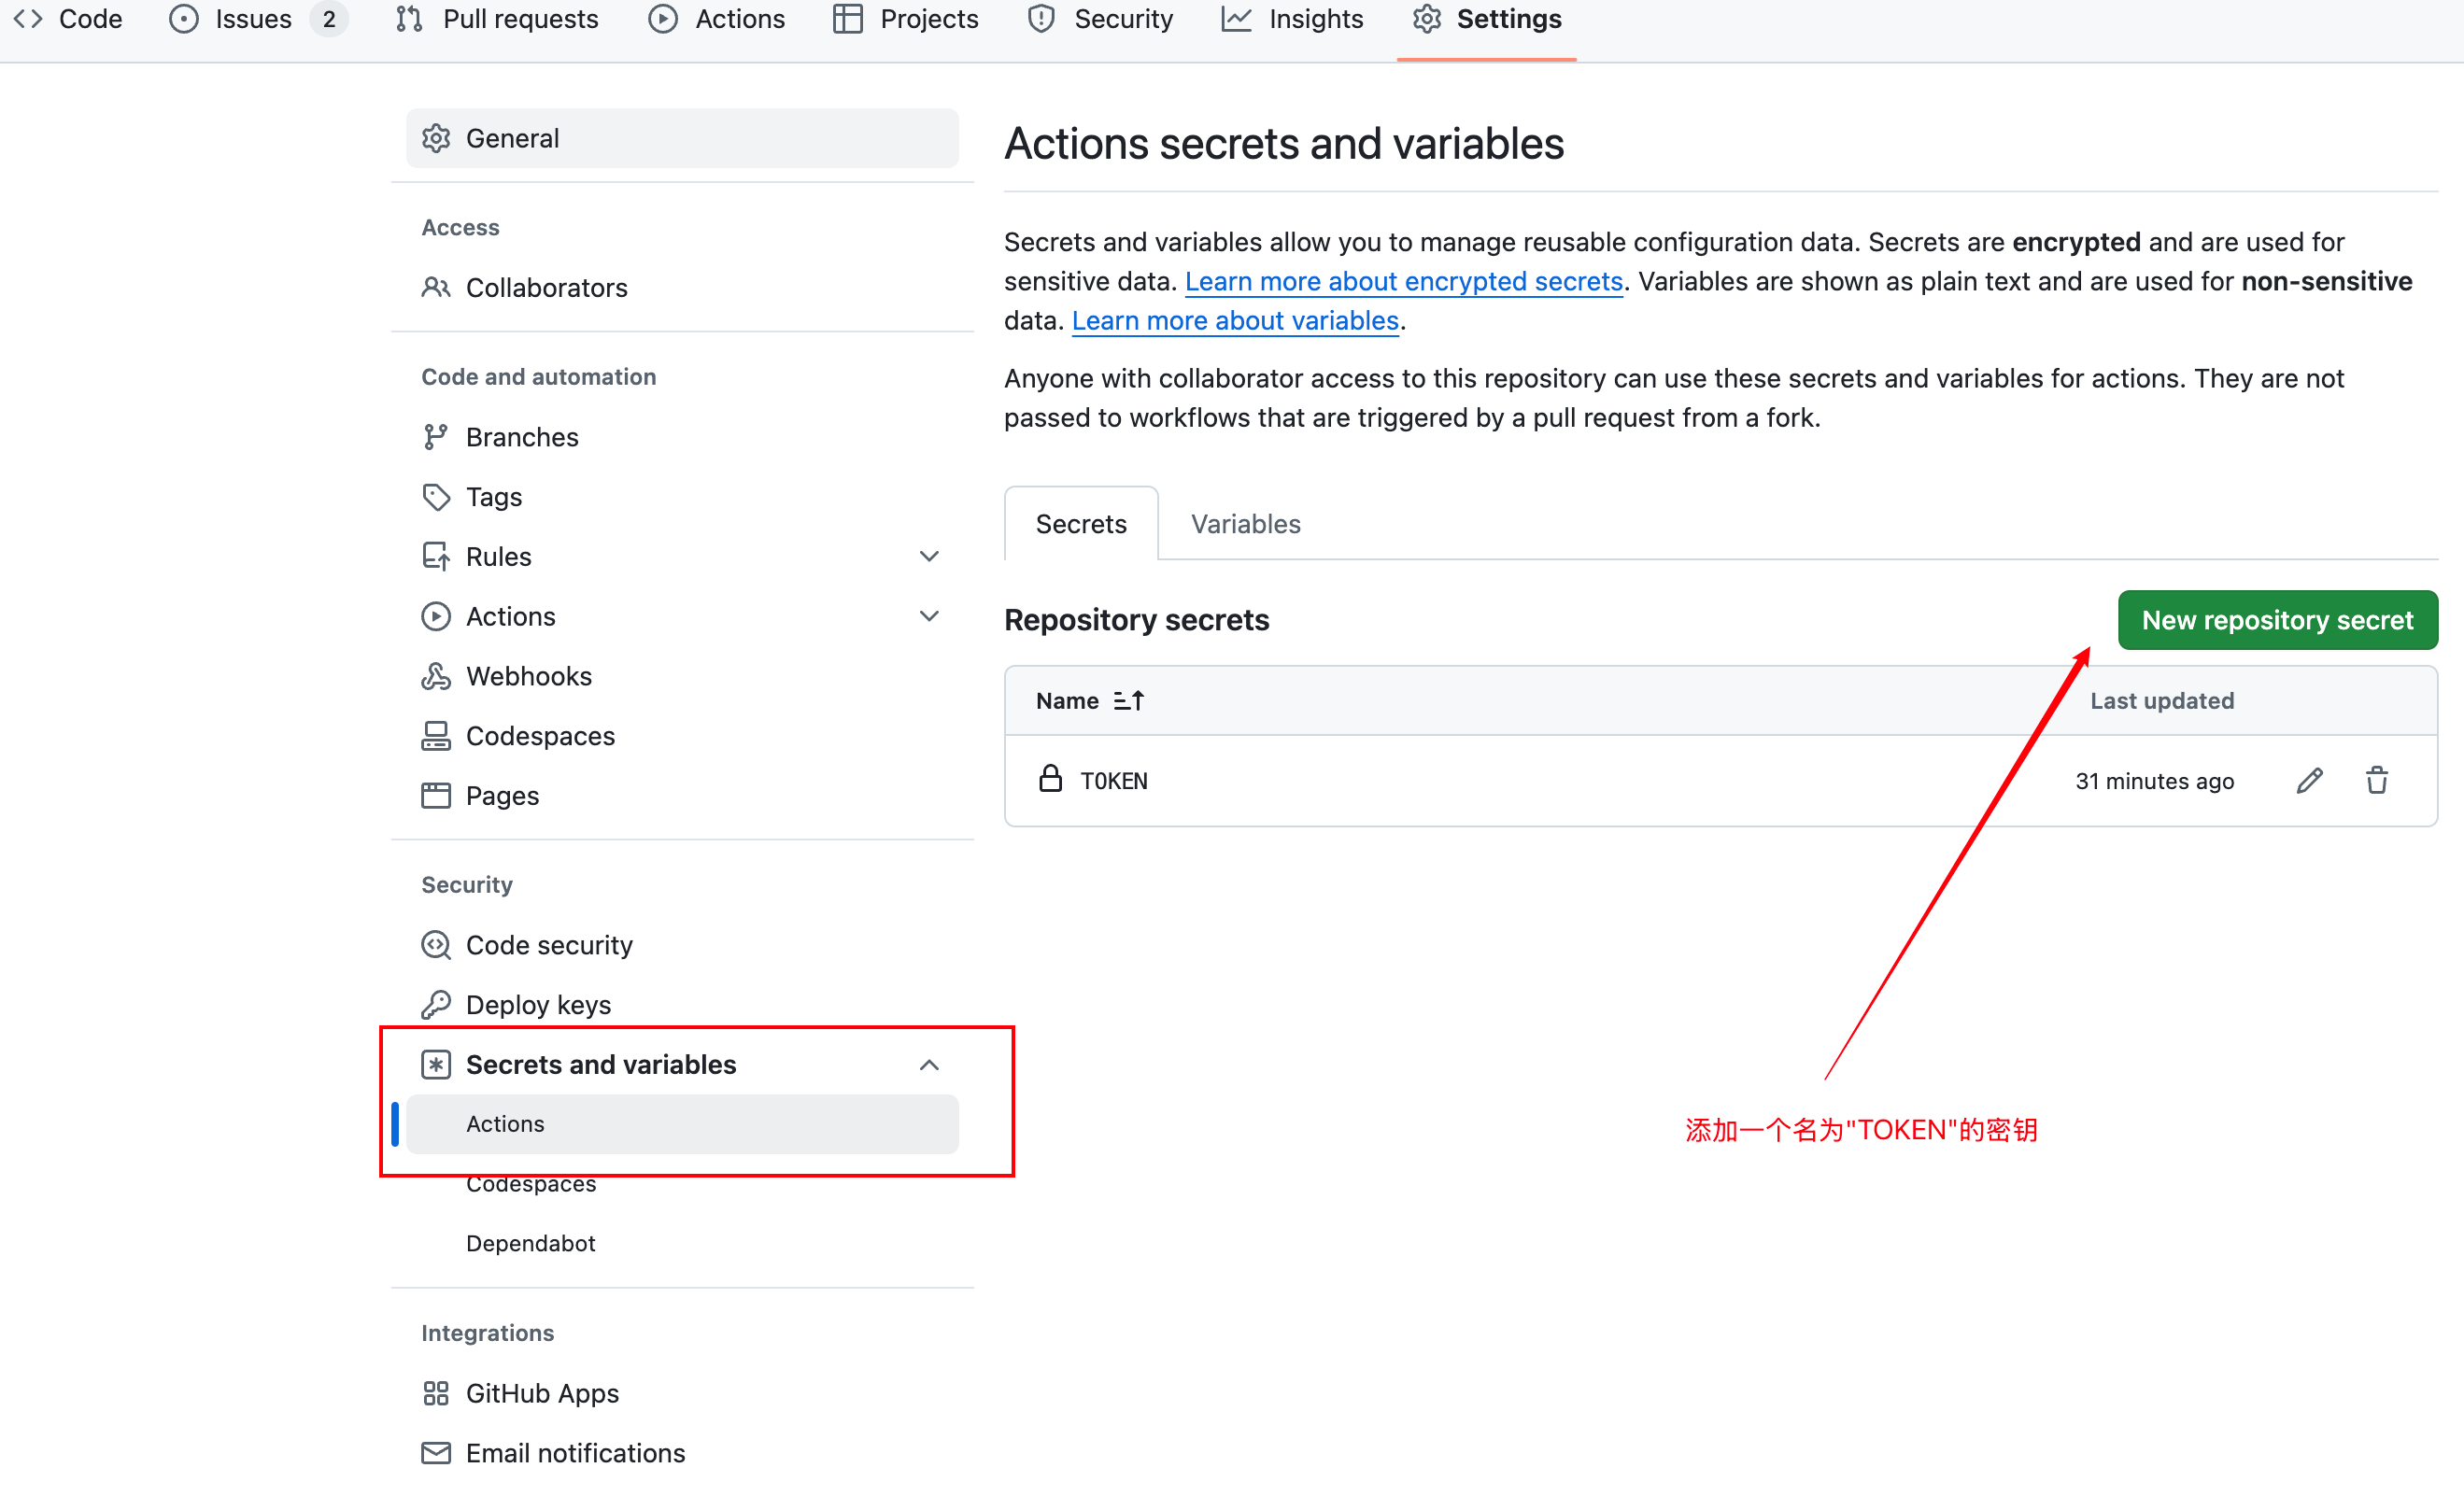Open Collaborators settings page

pyautogui.click(x=546, y=288)
